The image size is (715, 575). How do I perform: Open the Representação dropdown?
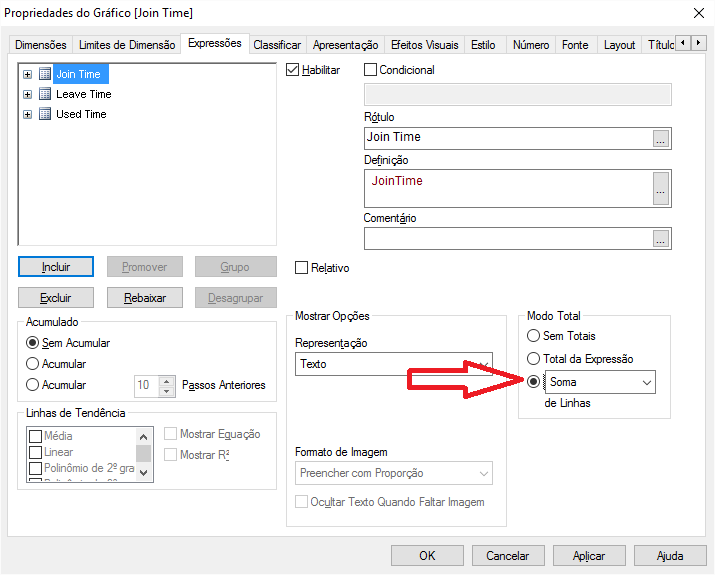click(x=394, y=364)
